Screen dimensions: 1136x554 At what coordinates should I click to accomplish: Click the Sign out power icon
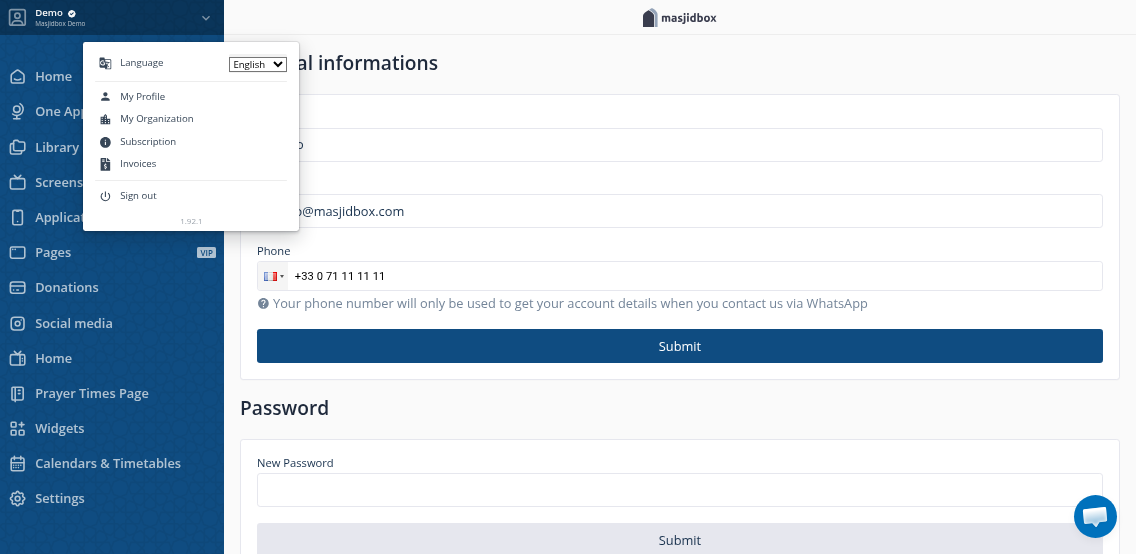tap(105, 196)
